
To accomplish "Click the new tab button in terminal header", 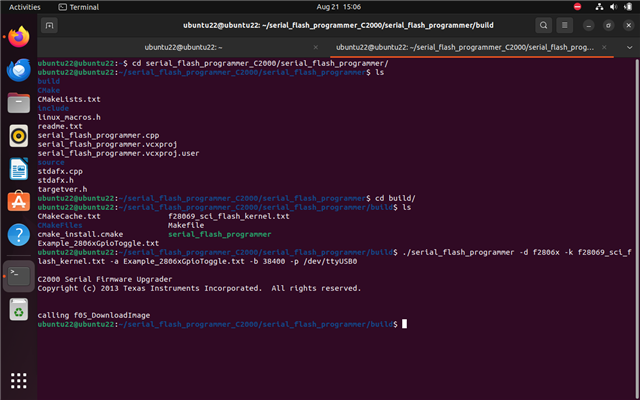I will click(49, 25).
